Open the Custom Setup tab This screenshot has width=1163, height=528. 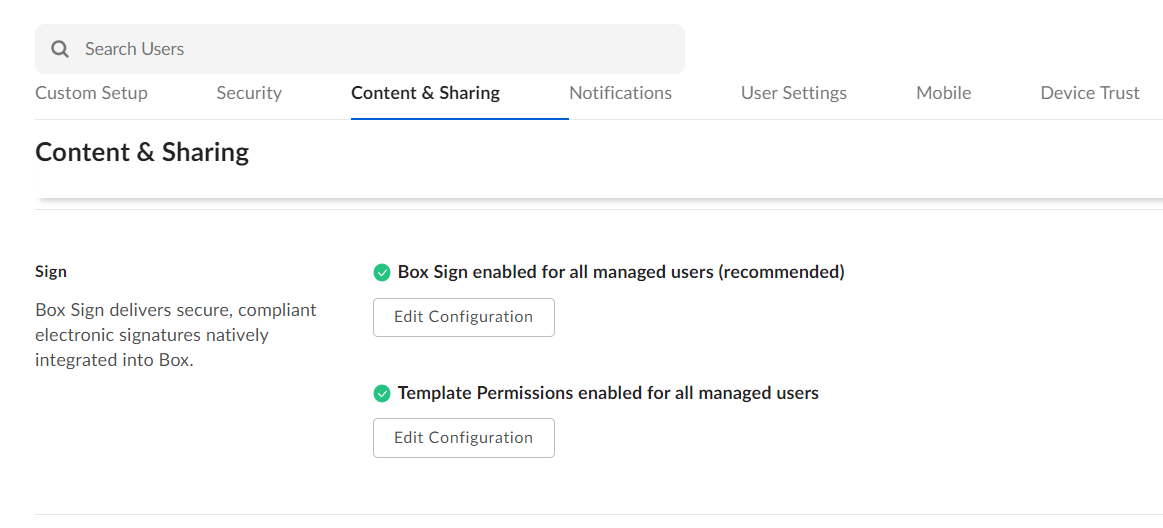(91, 93)
